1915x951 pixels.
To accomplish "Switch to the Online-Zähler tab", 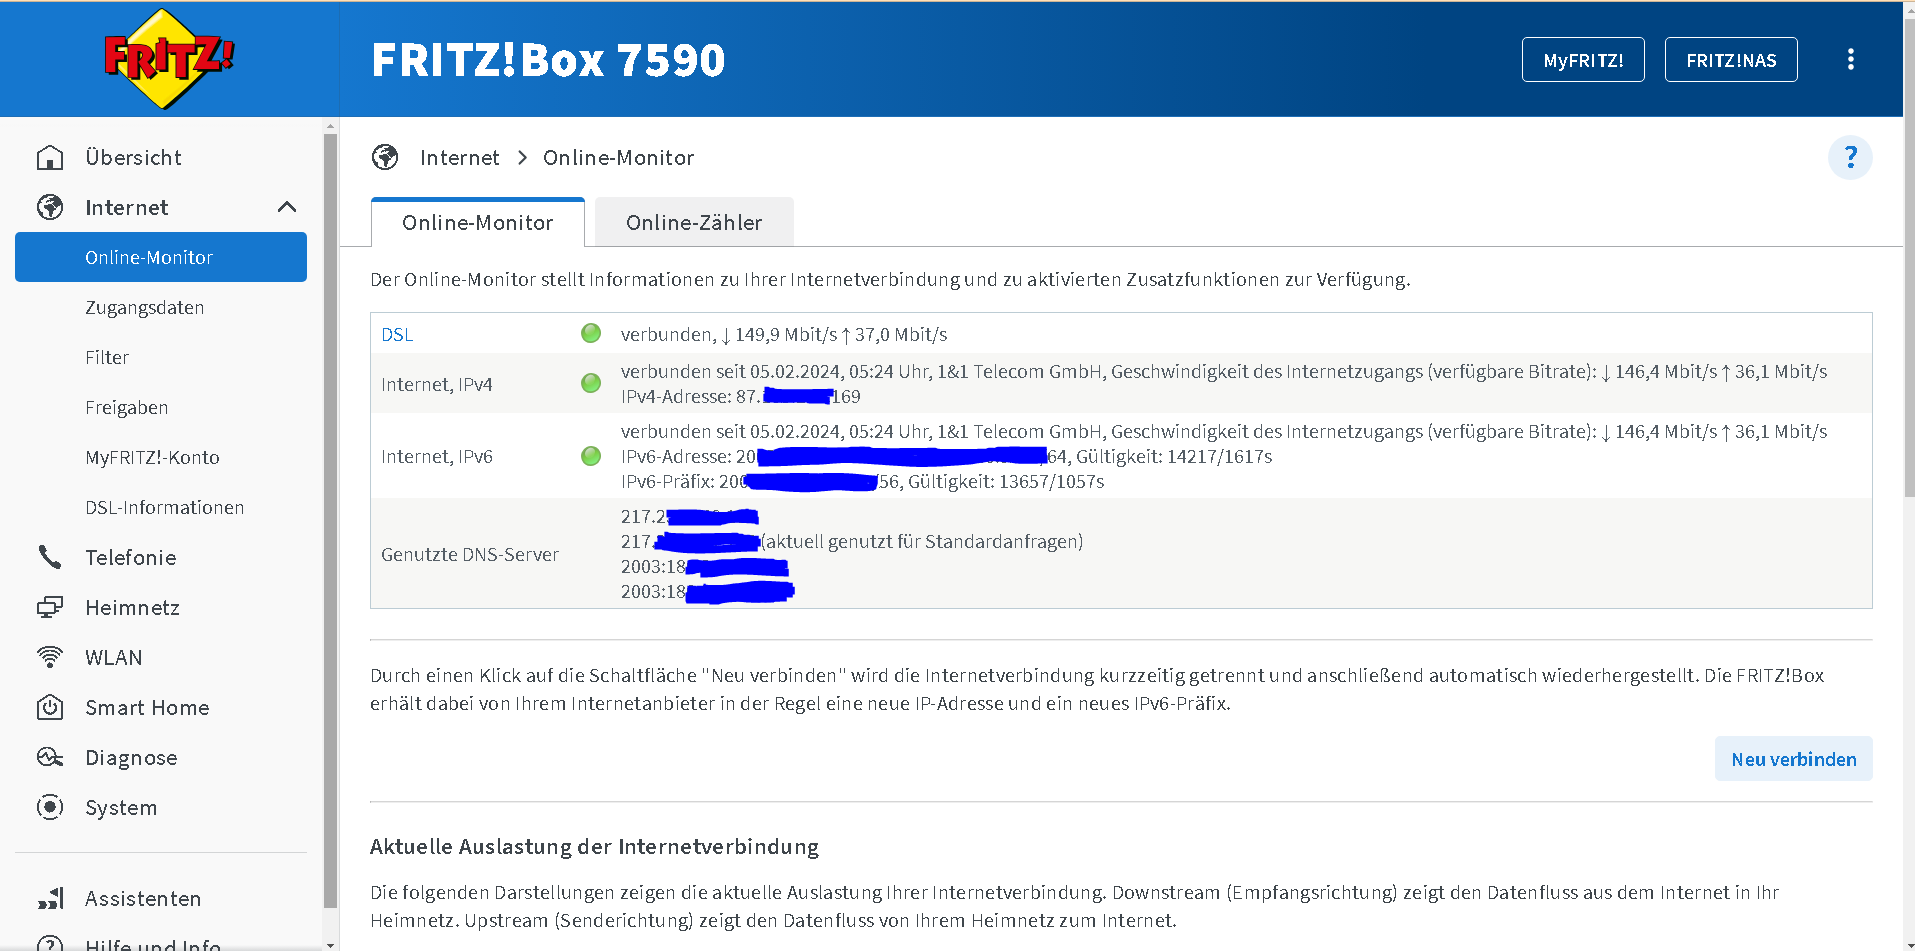I will (x=694, y=222).
